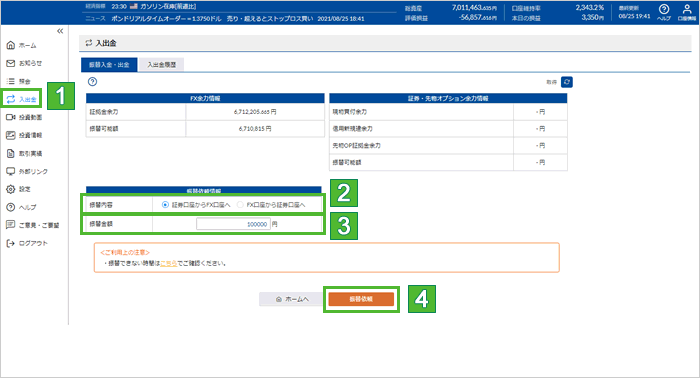Open ヘルプ in the sidebar
Image resolution: width=700 pixels, height=378 pixels.
click(21, 207)
